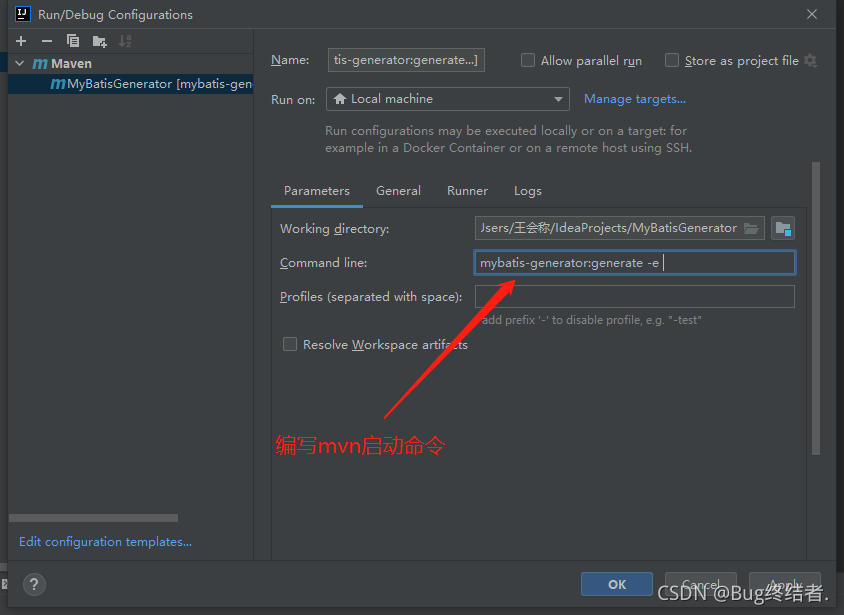Sort configurations alphabetically
This screenshot has height=615, width=844.
click(x=125, y=41)
